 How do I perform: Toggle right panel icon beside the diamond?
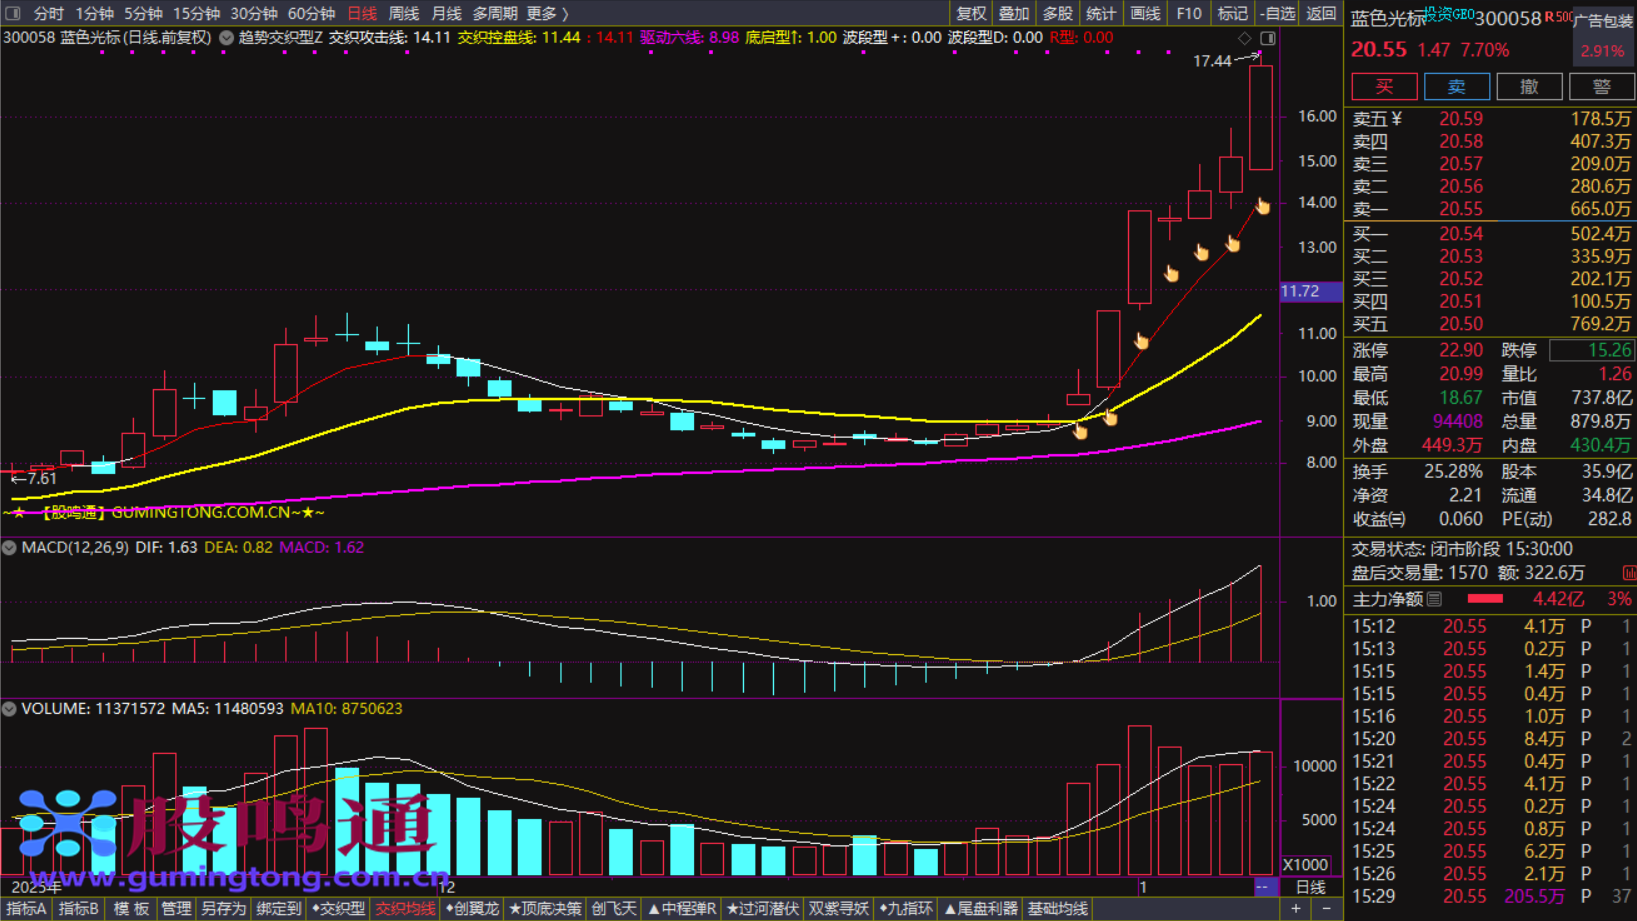point(1267,38)
